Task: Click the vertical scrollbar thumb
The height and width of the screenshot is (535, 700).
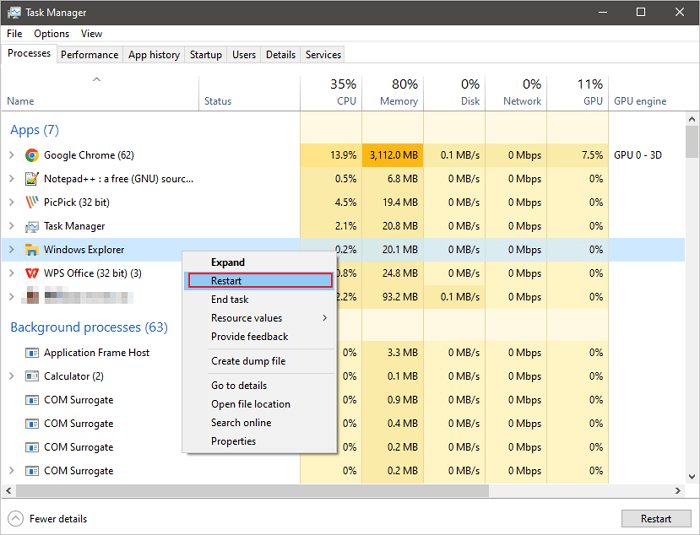Action: [x=692, y=138]
